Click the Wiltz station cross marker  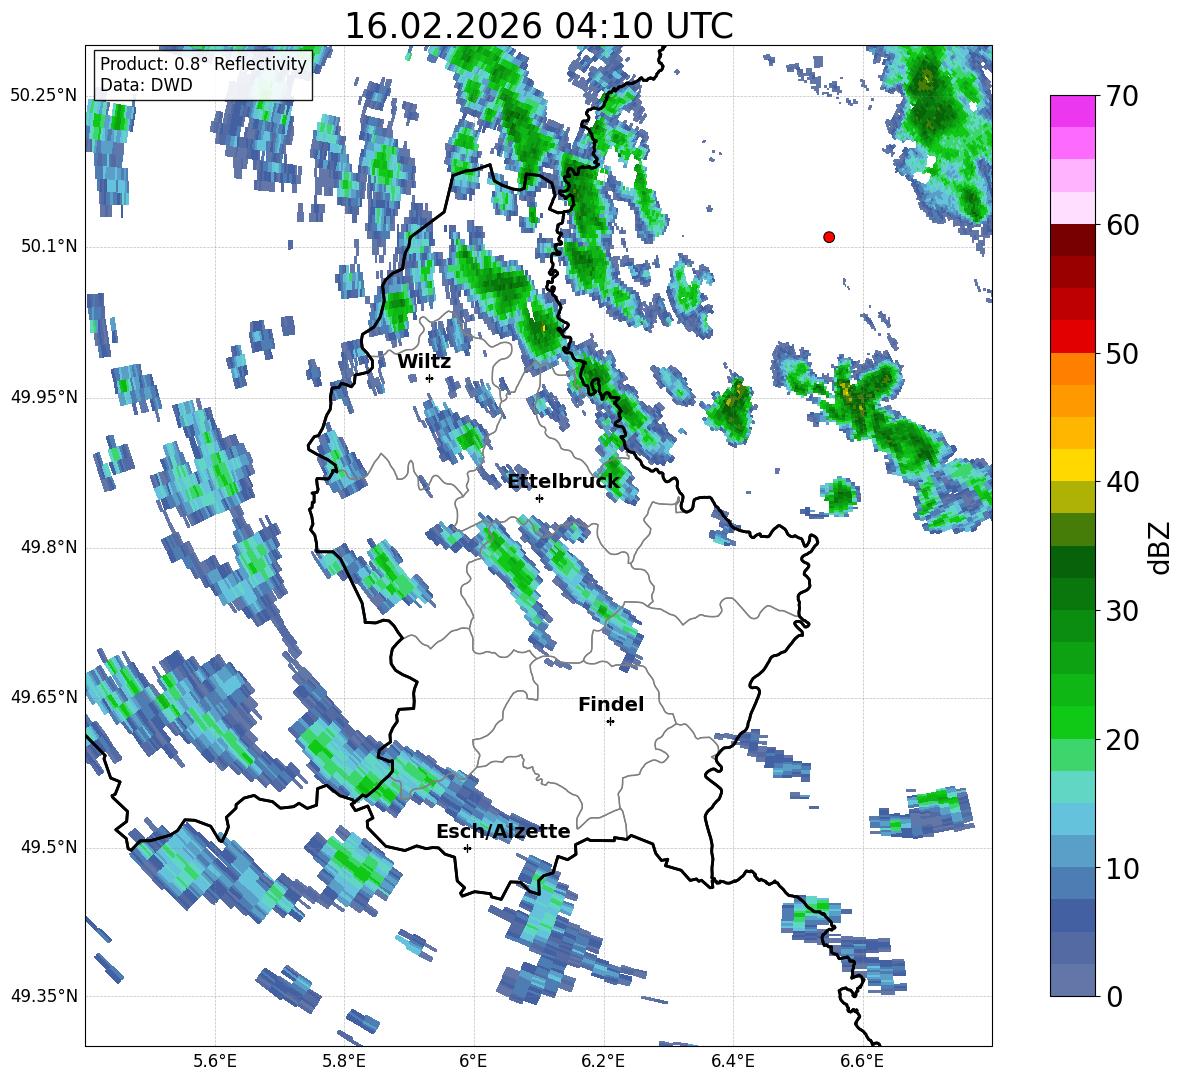pyautogui.click(x=430, y=378)
